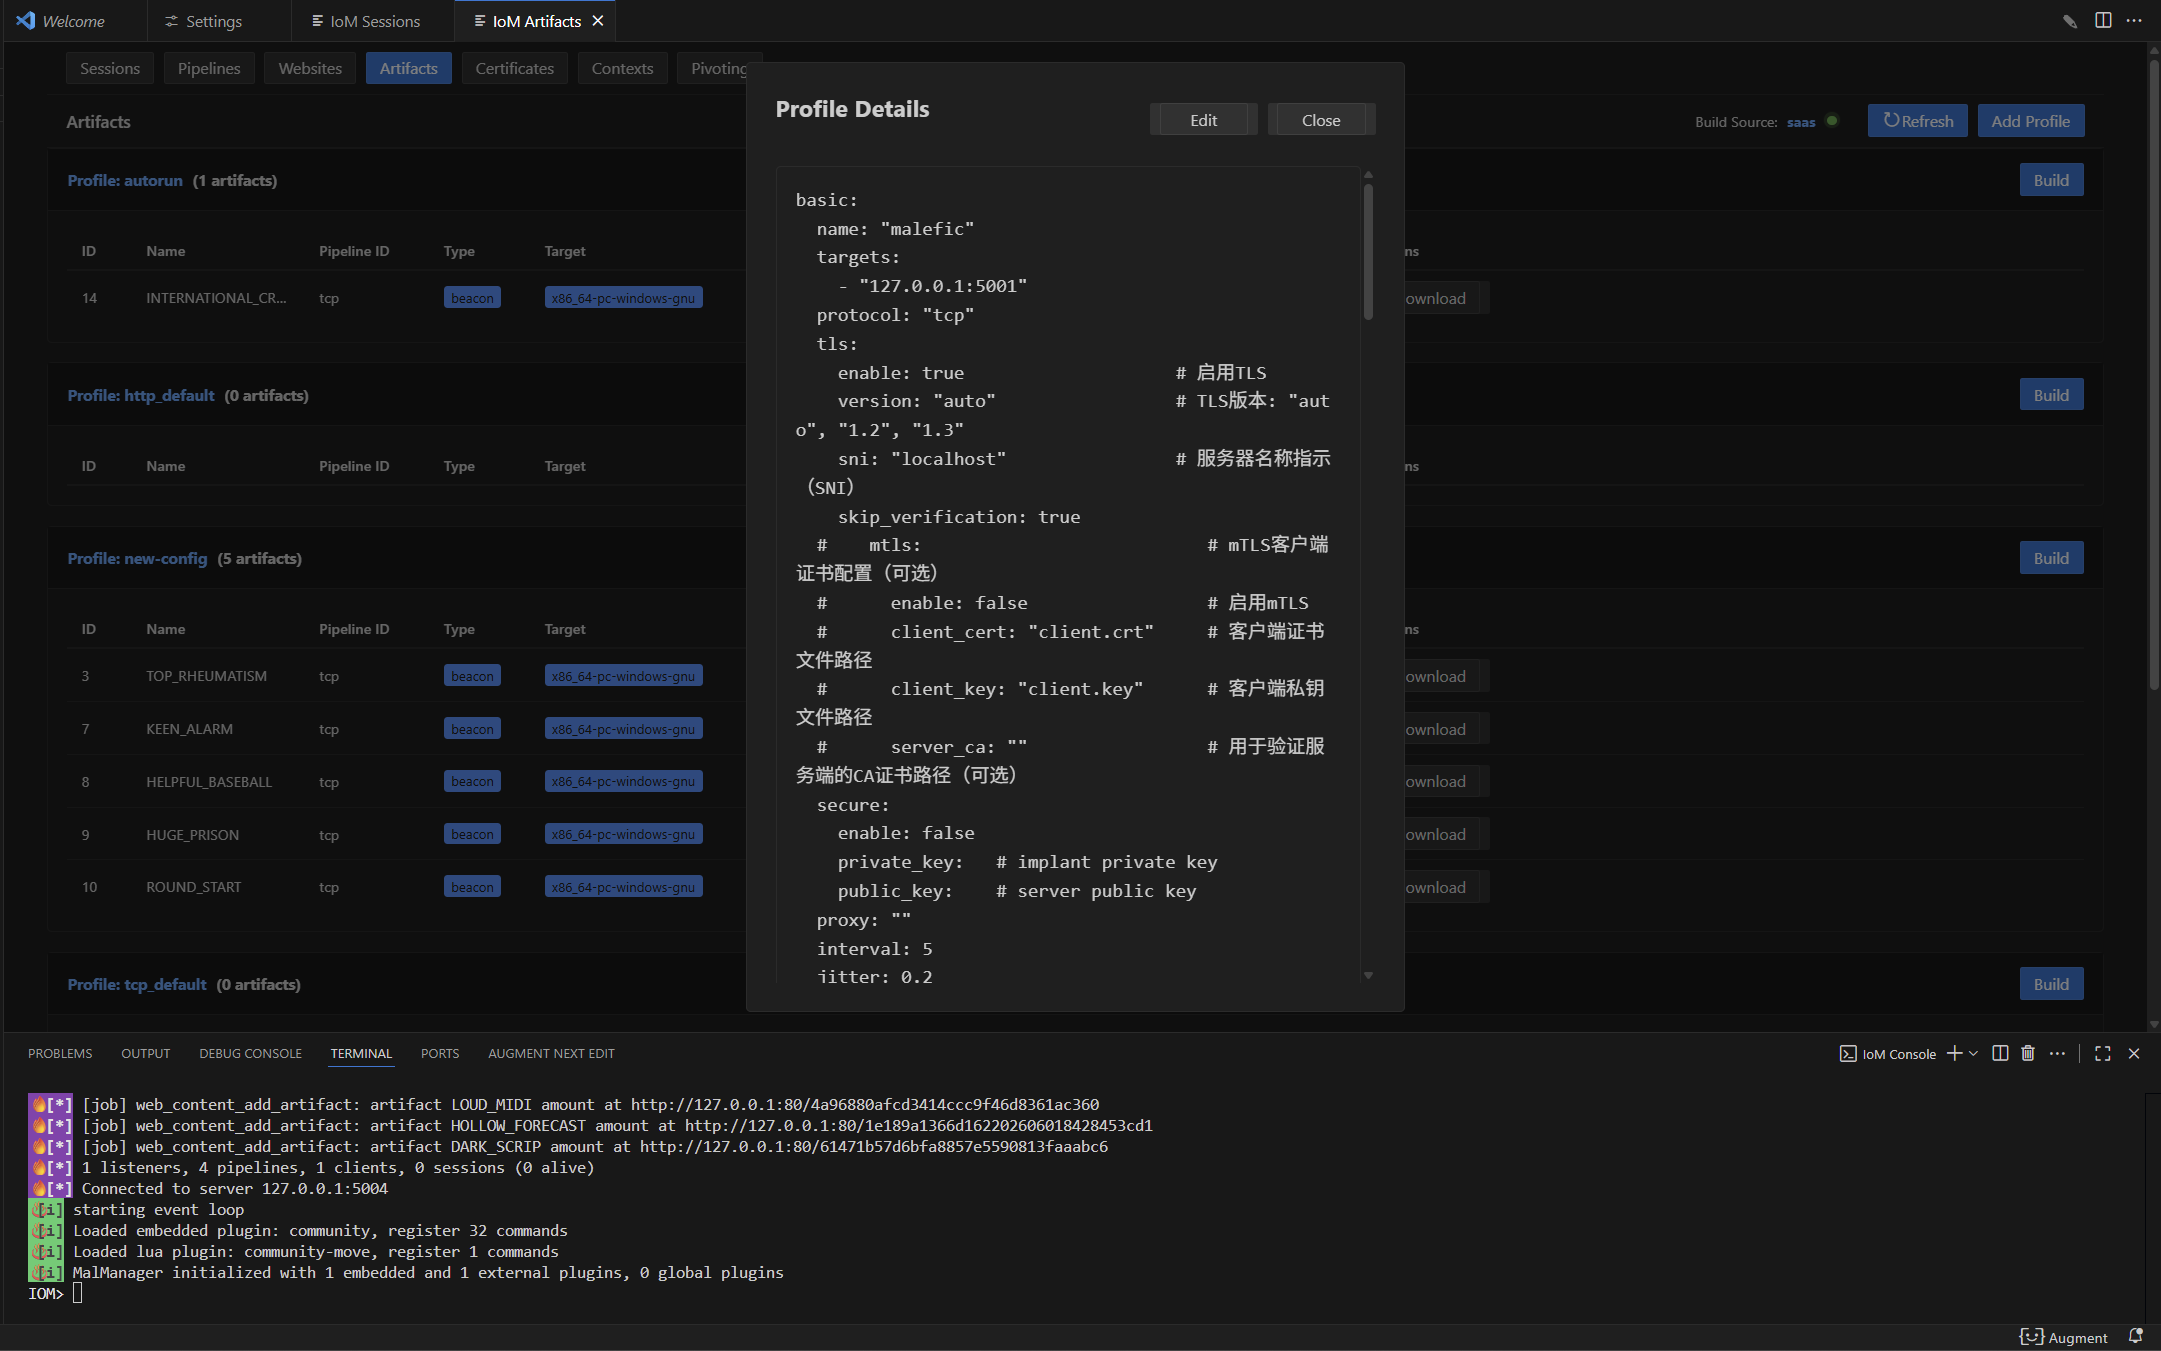Maximize the terminal panel size
The width and height of the screenshot is (2161, 1351).
2103,1053
